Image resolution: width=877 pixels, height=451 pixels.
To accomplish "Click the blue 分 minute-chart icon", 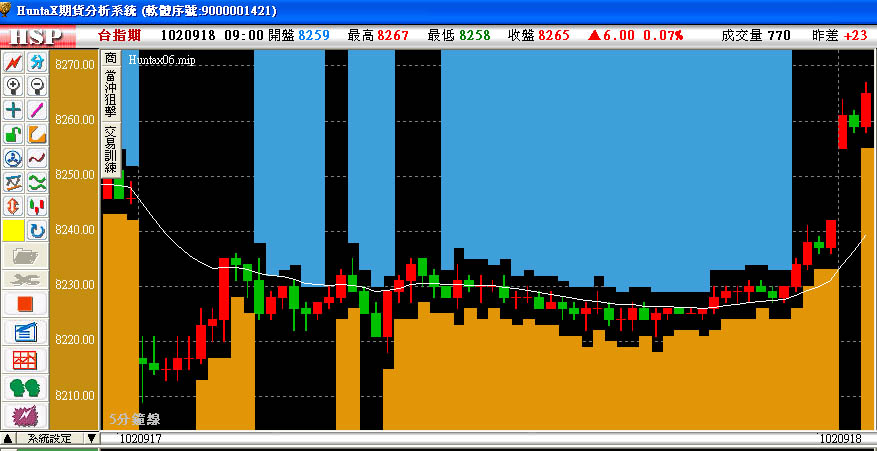I will point(37,63).
